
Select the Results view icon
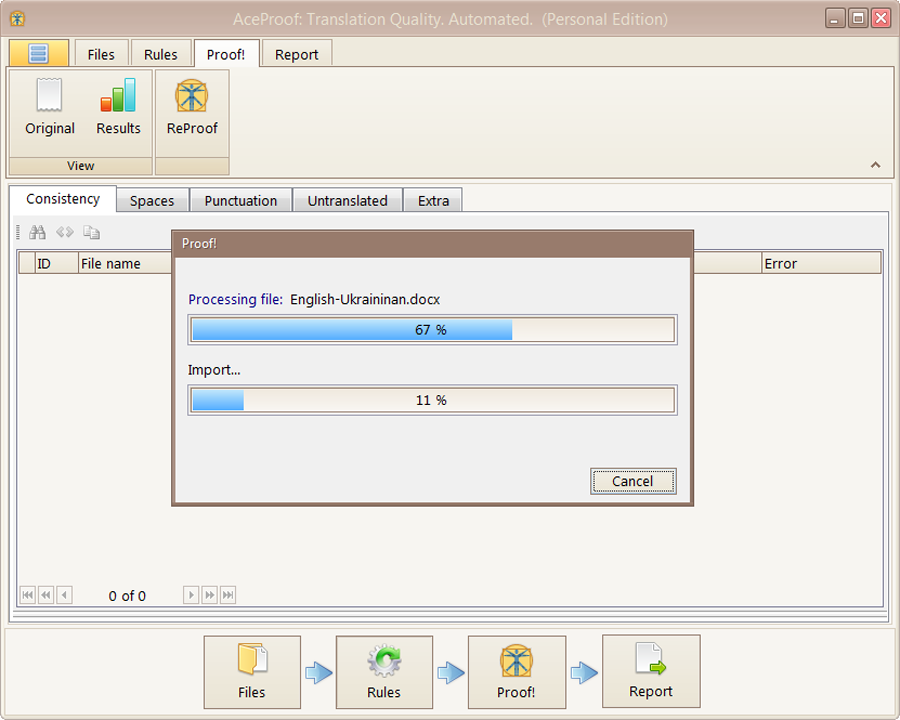point(118,107)
